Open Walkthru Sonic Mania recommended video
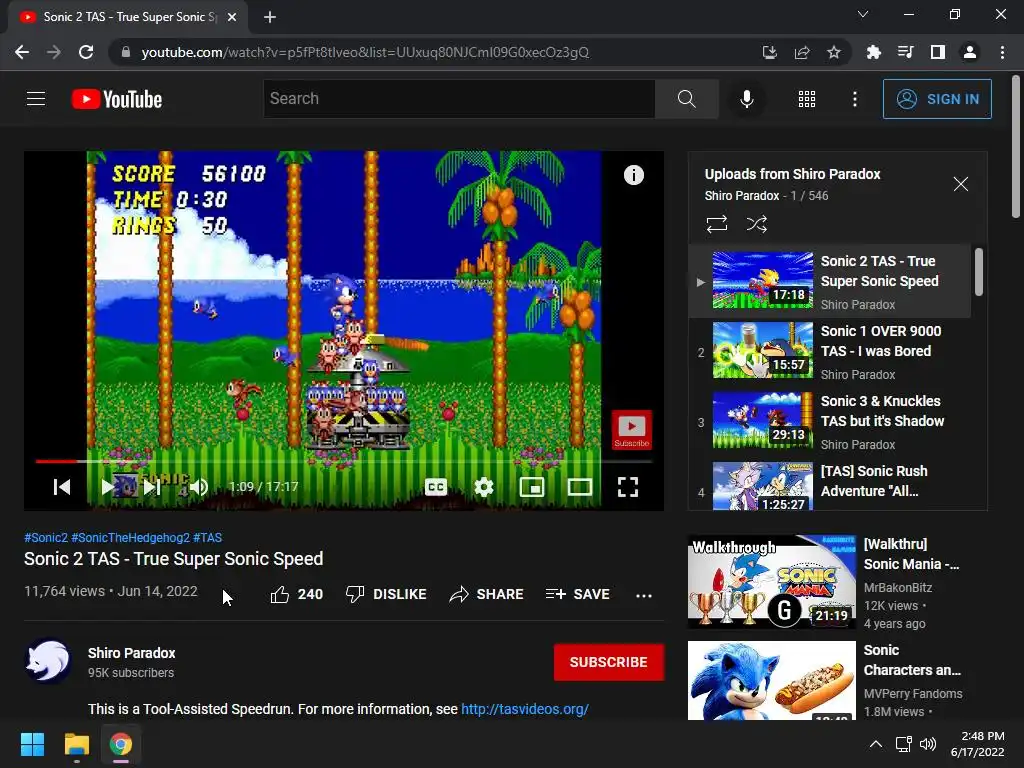Viewport: 1024px width, 768px height. (771, 581)
